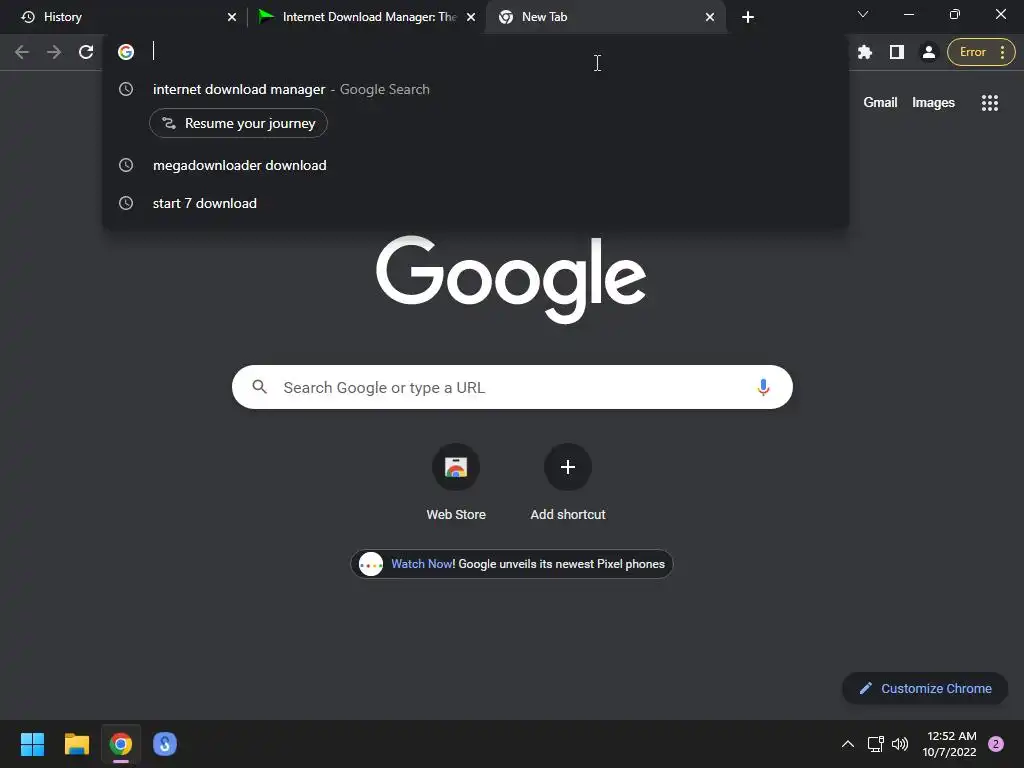Focus the Search Google or type a URL box
Screen dimensions: 1024x768
tap(512, 387)
